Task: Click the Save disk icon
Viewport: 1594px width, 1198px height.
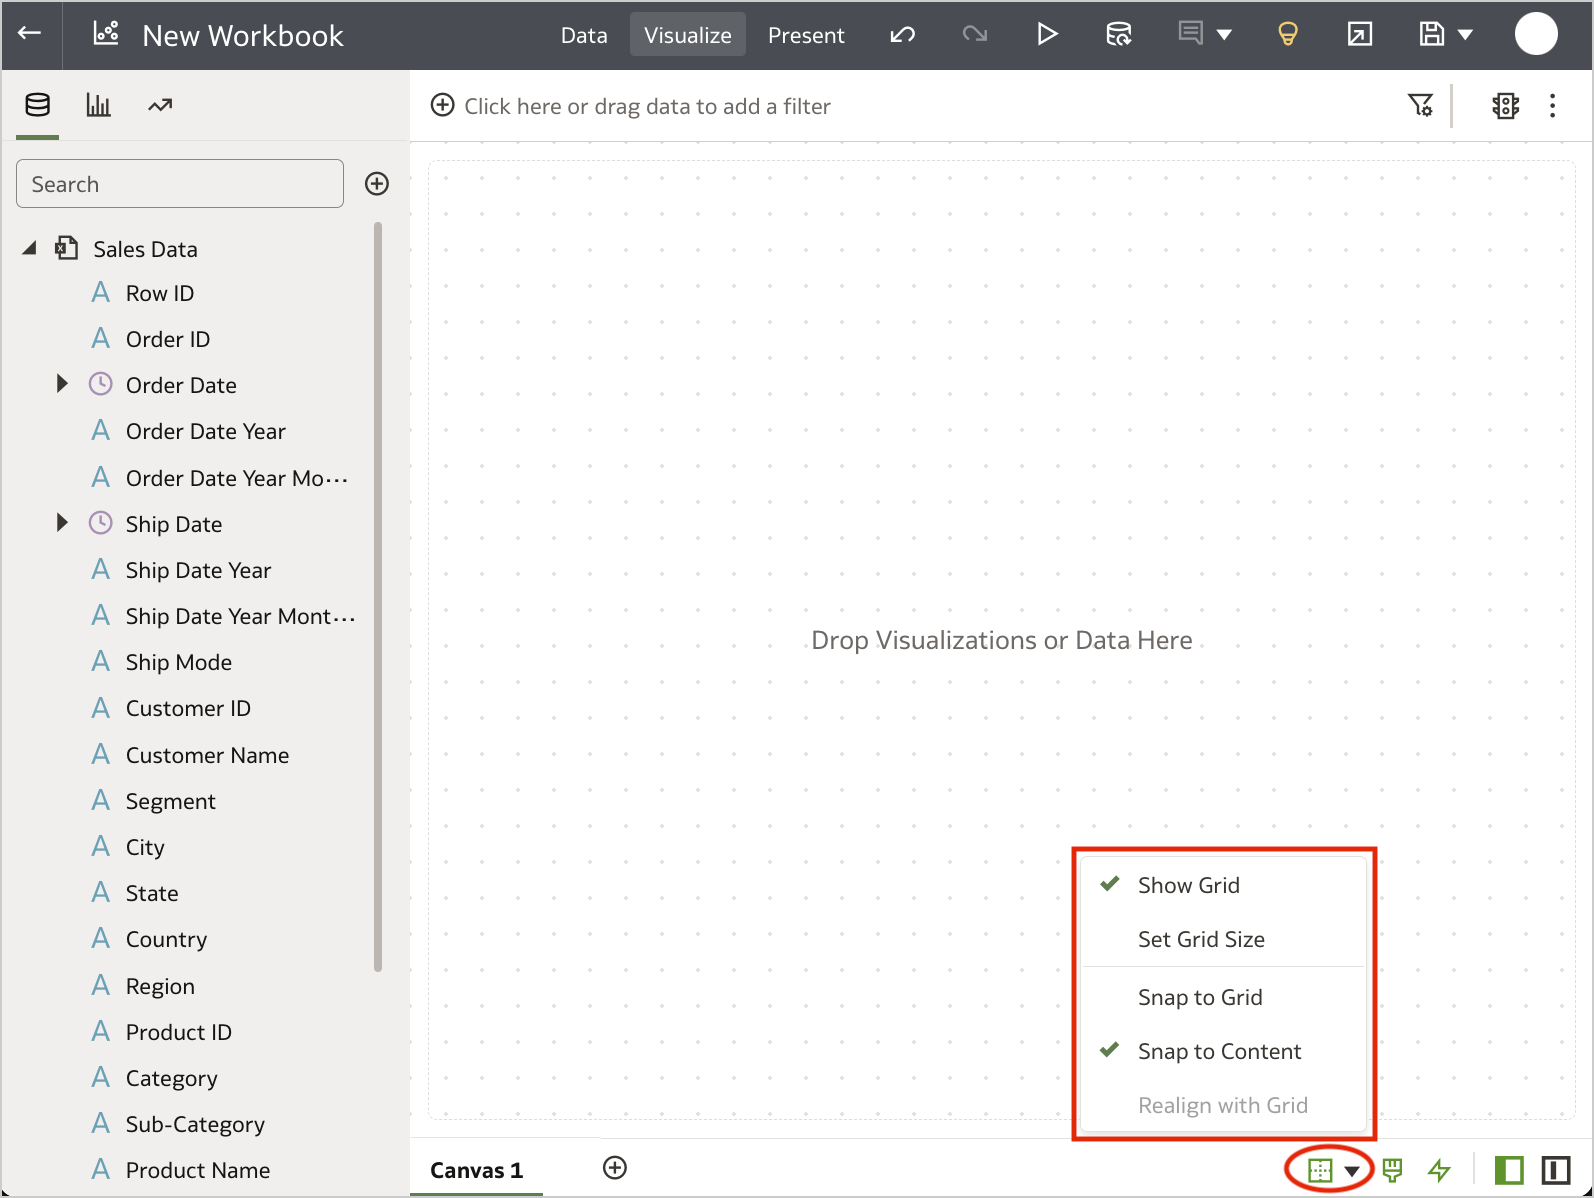Action: coord(1432,35)
